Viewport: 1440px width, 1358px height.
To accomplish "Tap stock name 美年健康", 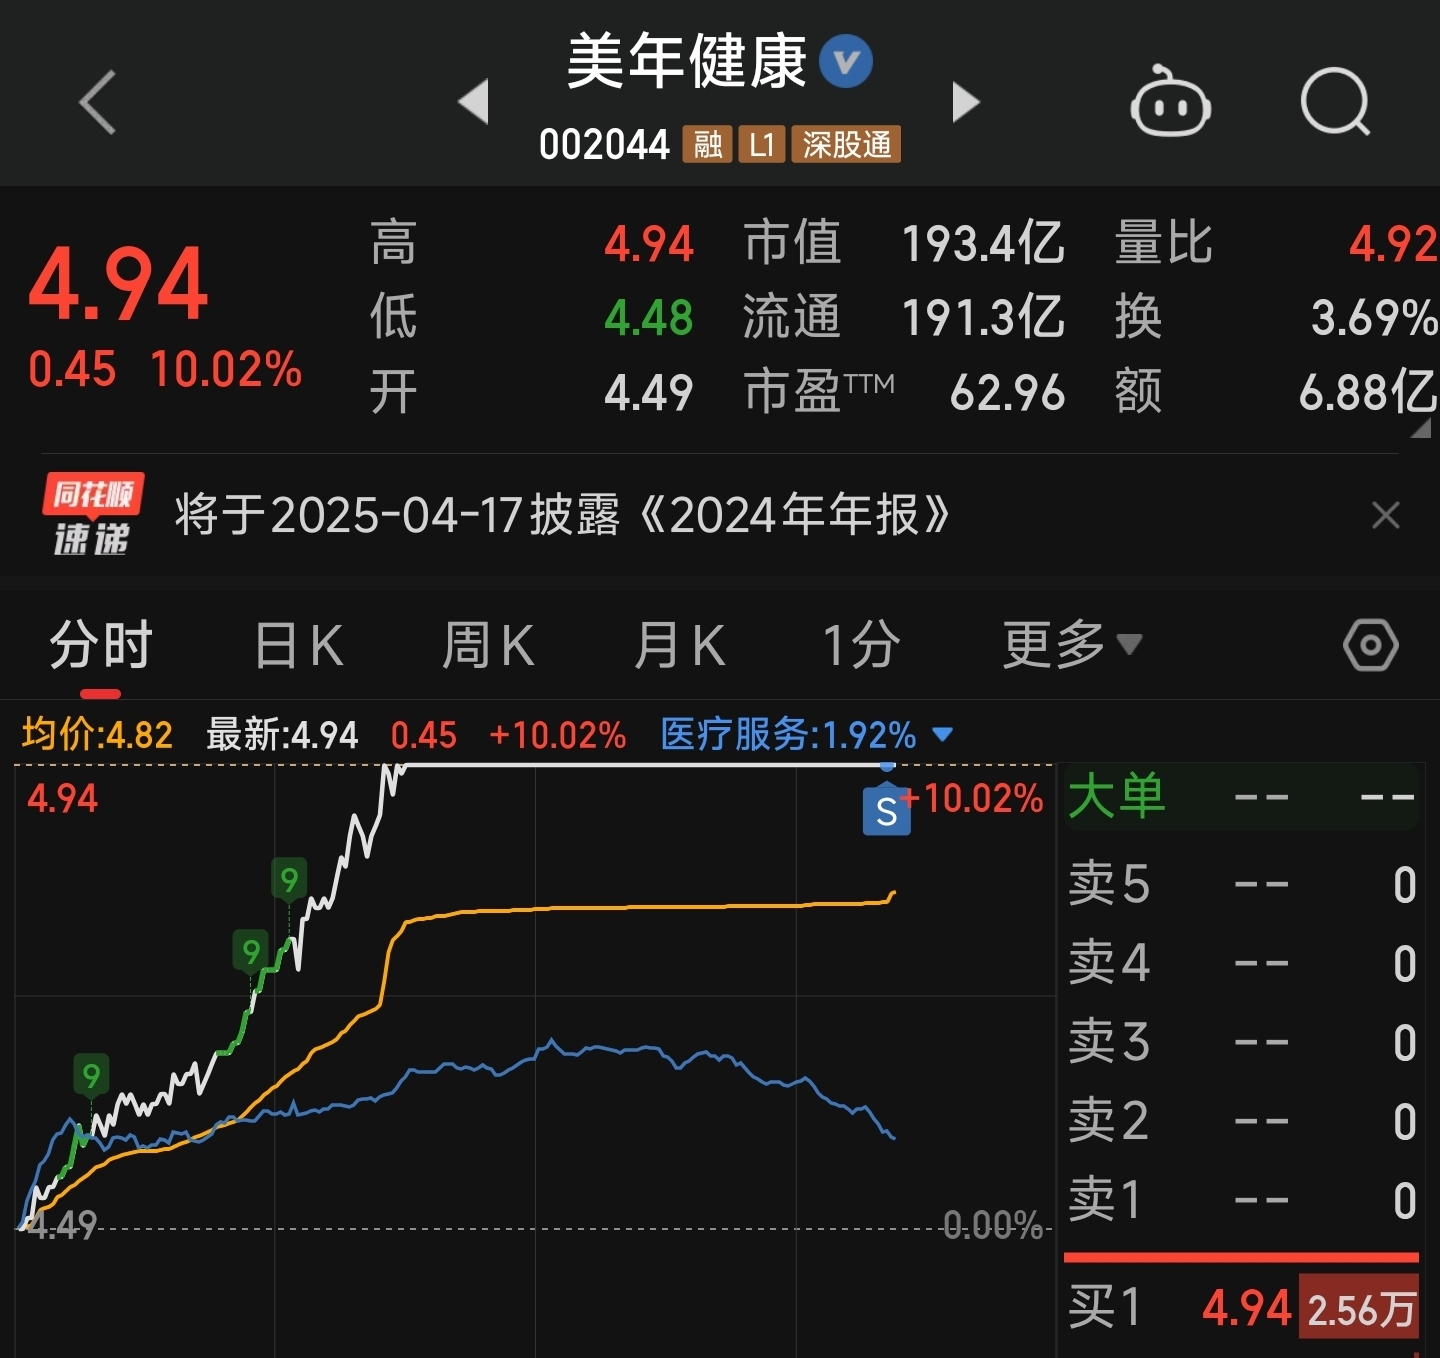I will (x=687, y=62).
